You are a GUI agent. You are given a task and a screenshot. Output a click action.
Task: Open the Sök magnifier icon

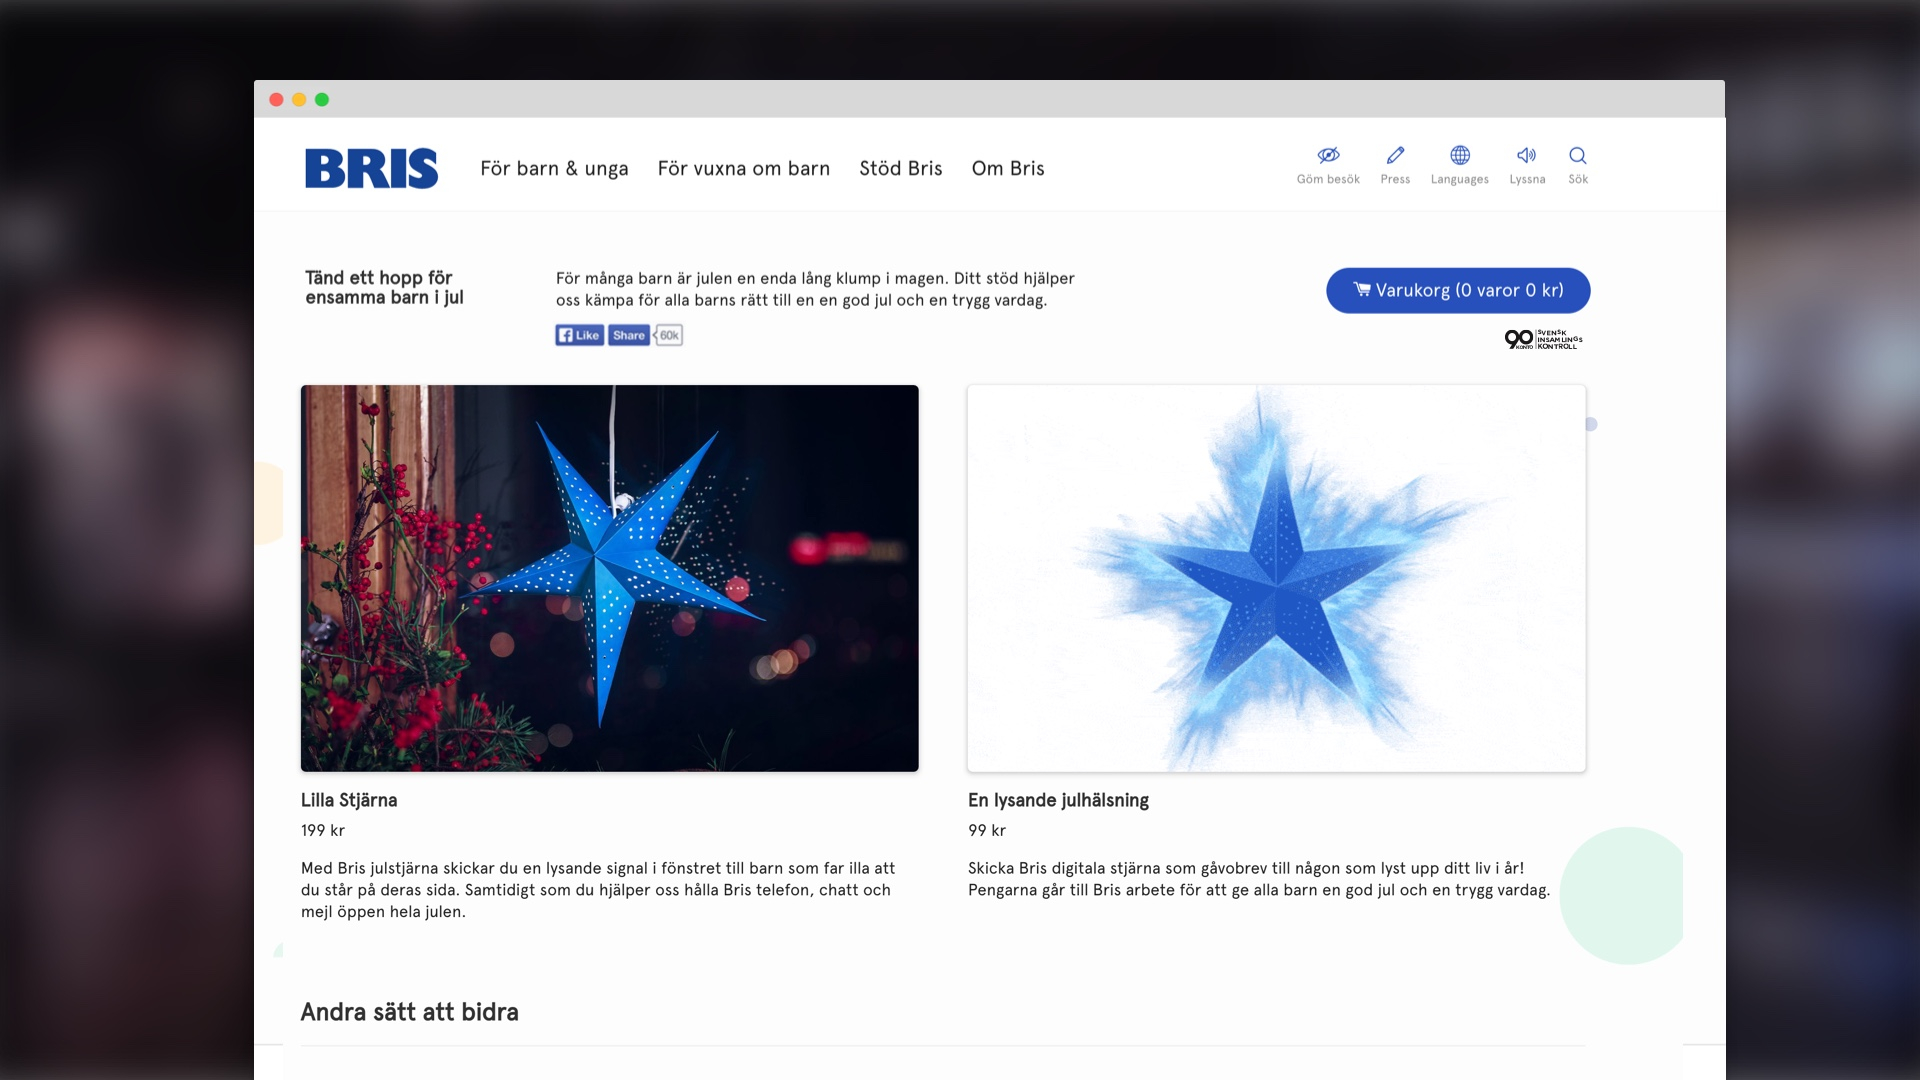point(1578,156)
